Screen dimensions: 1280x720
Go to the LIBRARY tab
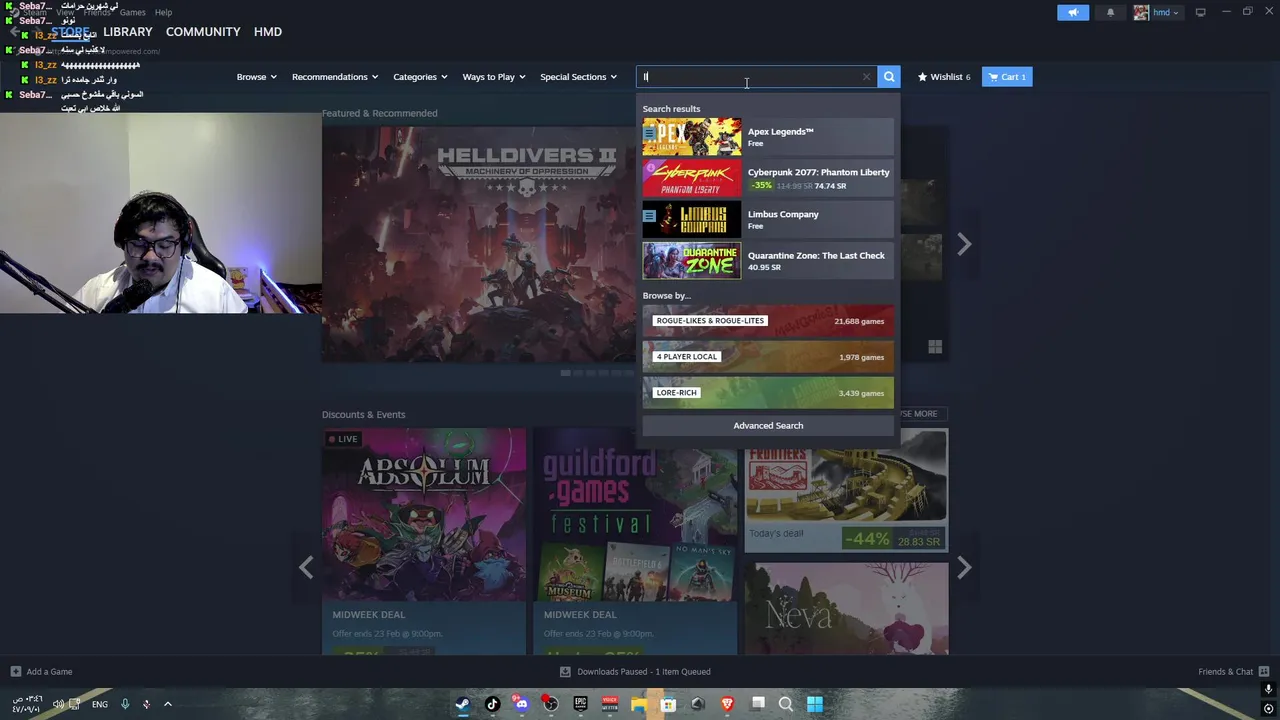(128, 32)
